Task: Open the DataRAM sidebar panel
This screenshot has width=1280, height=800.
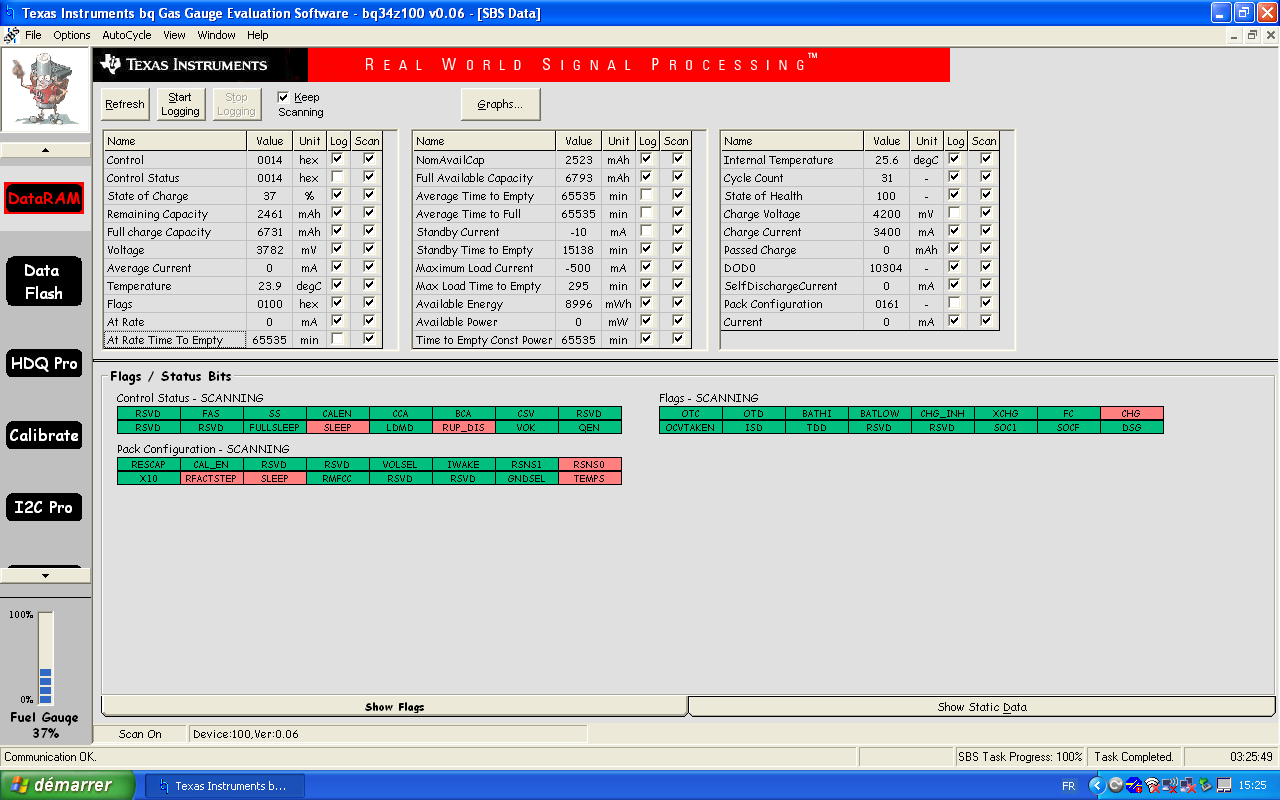Action: [44, 198]
